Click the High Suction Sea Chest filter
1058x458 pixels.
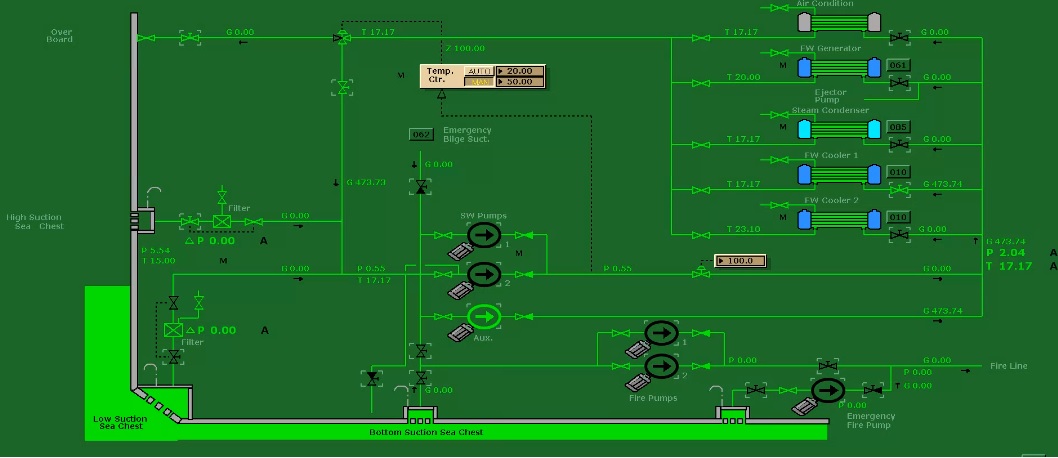222,221
